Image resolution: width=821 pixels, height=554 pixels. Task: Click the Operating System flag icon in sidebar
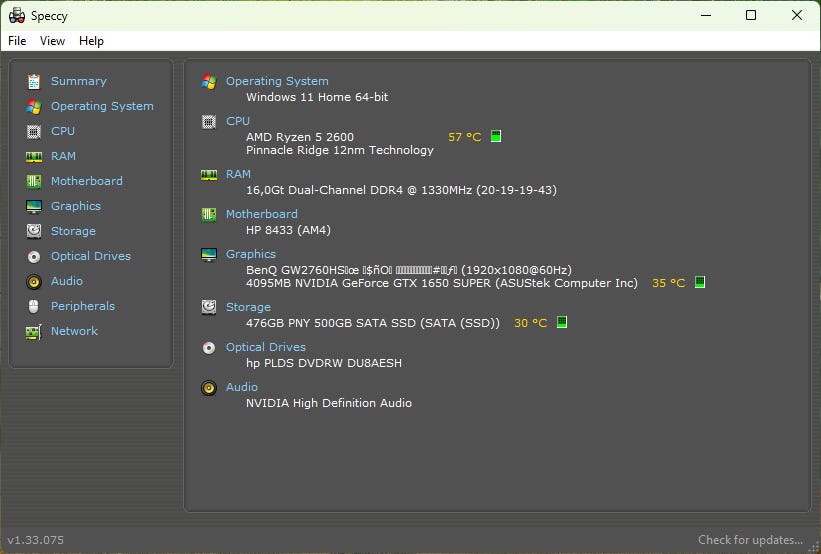pos(34,106)
